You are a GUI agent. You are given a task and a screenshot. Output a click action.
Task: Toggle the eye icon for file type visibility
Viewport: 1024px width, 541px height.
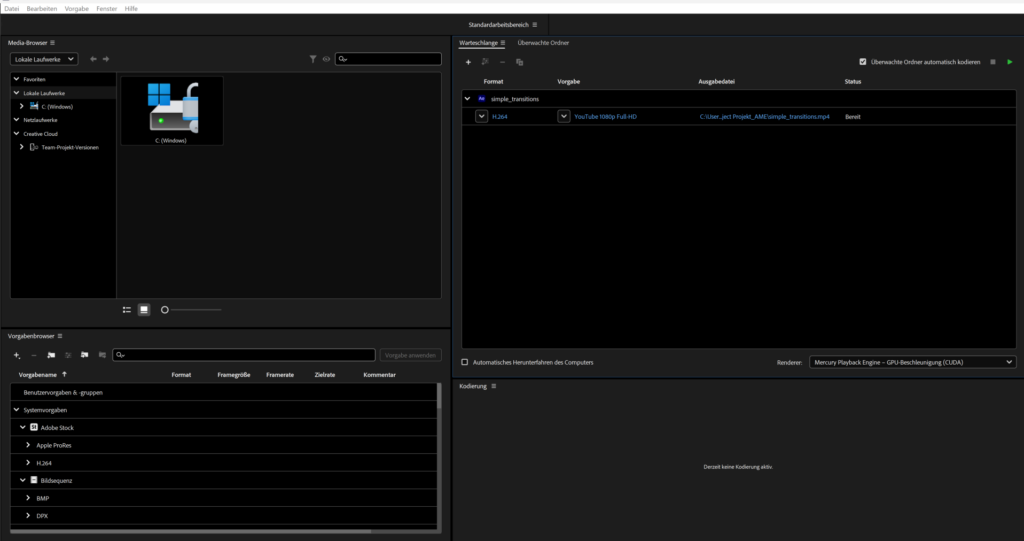(326, 59)
